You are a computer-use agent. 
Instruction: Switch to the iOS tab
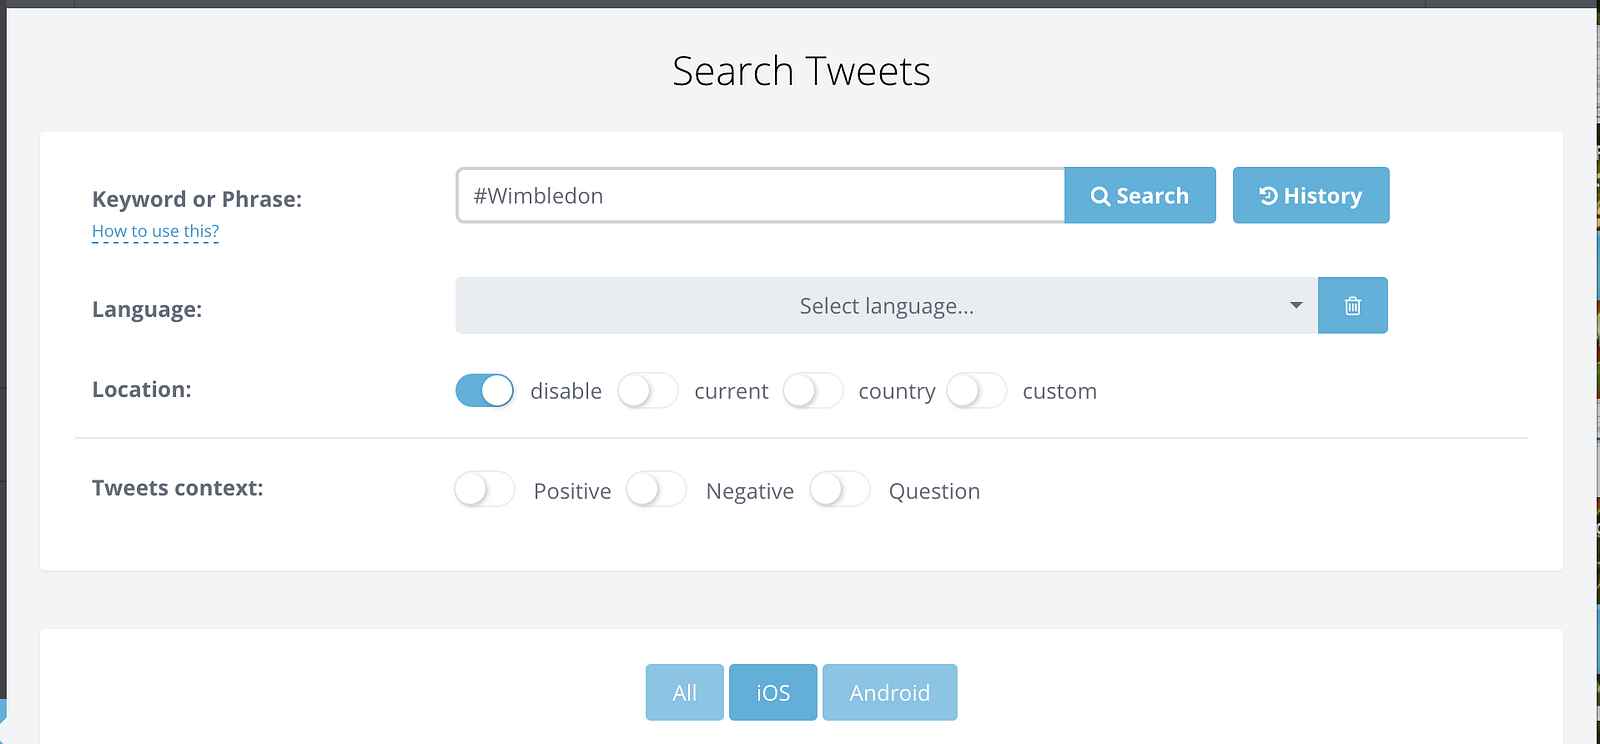[773, 693]
